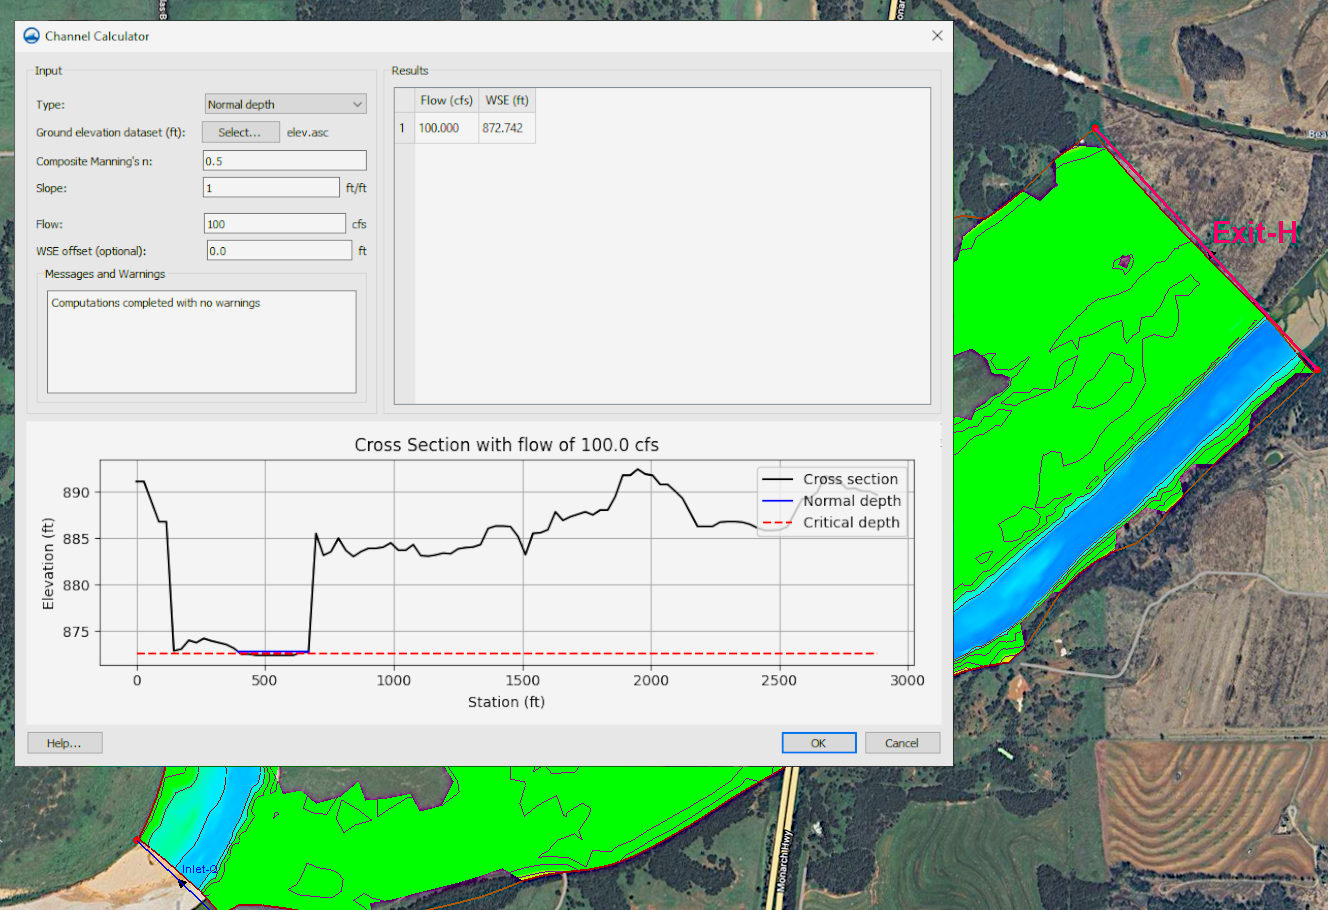Focus the Slope input box

(271, 188)
